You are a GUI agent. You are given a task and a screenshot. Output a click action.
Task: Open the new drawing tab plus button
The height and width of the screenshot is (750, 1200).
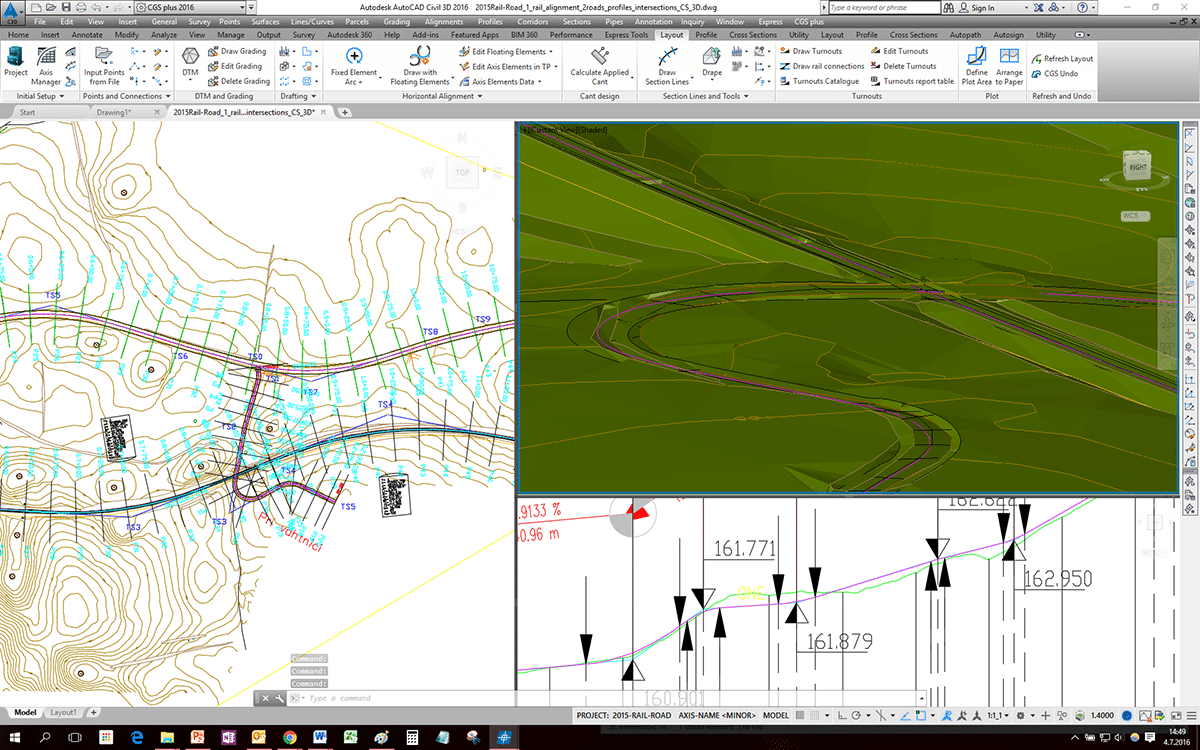[x=345, y=113]
